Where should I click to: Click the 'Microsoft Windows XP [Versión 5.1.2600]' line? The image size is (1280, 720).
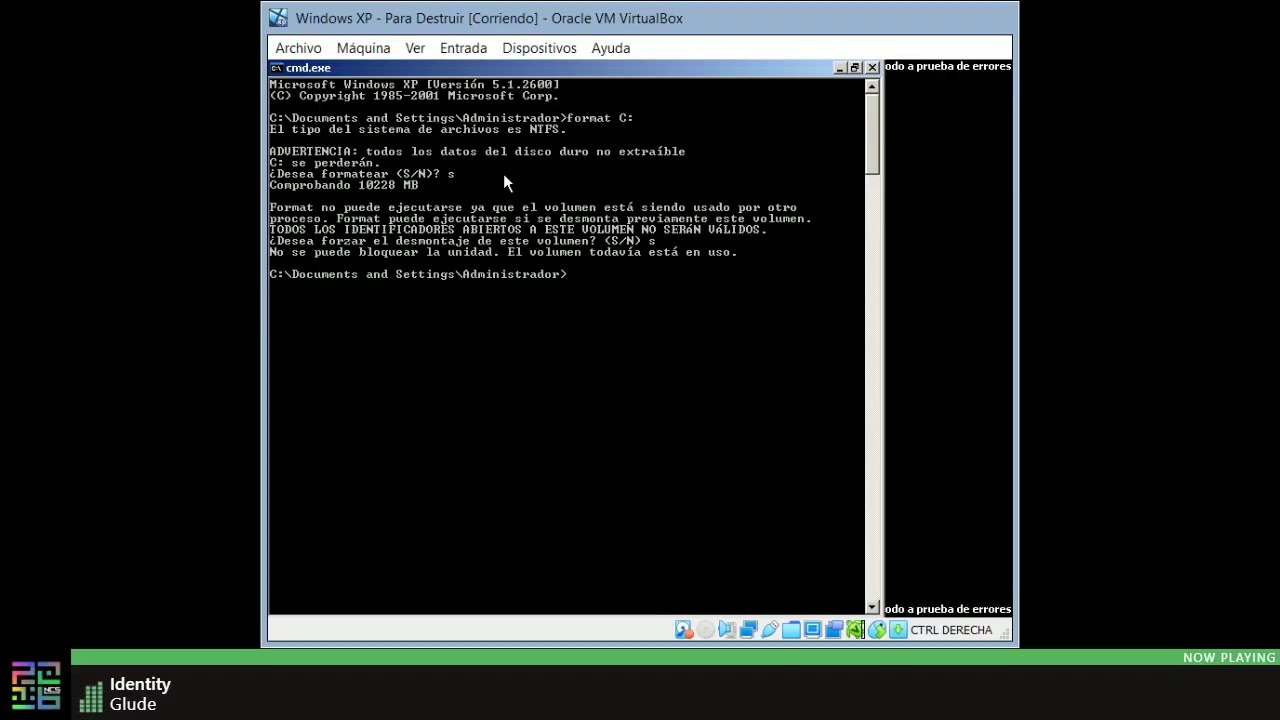414,85
